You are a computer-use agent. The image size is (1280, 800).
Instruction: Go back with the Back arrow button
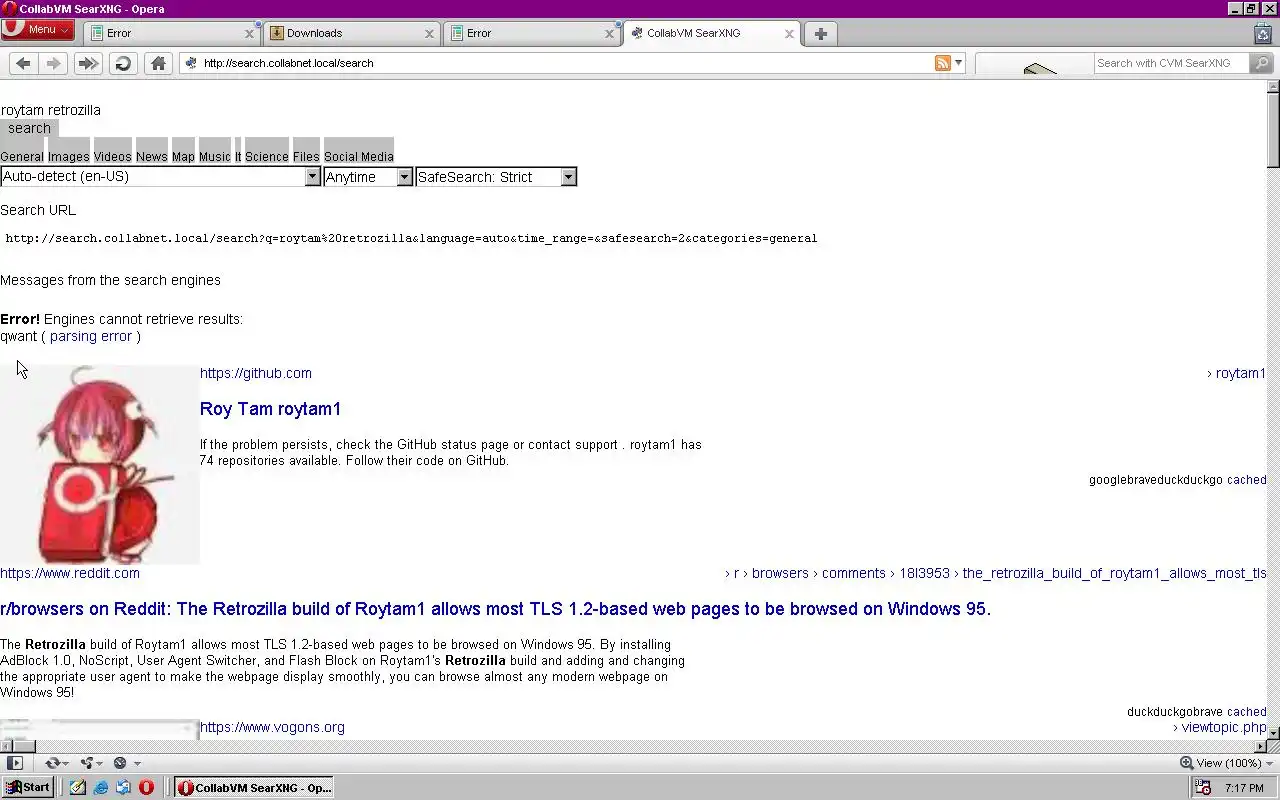point(23,63)
